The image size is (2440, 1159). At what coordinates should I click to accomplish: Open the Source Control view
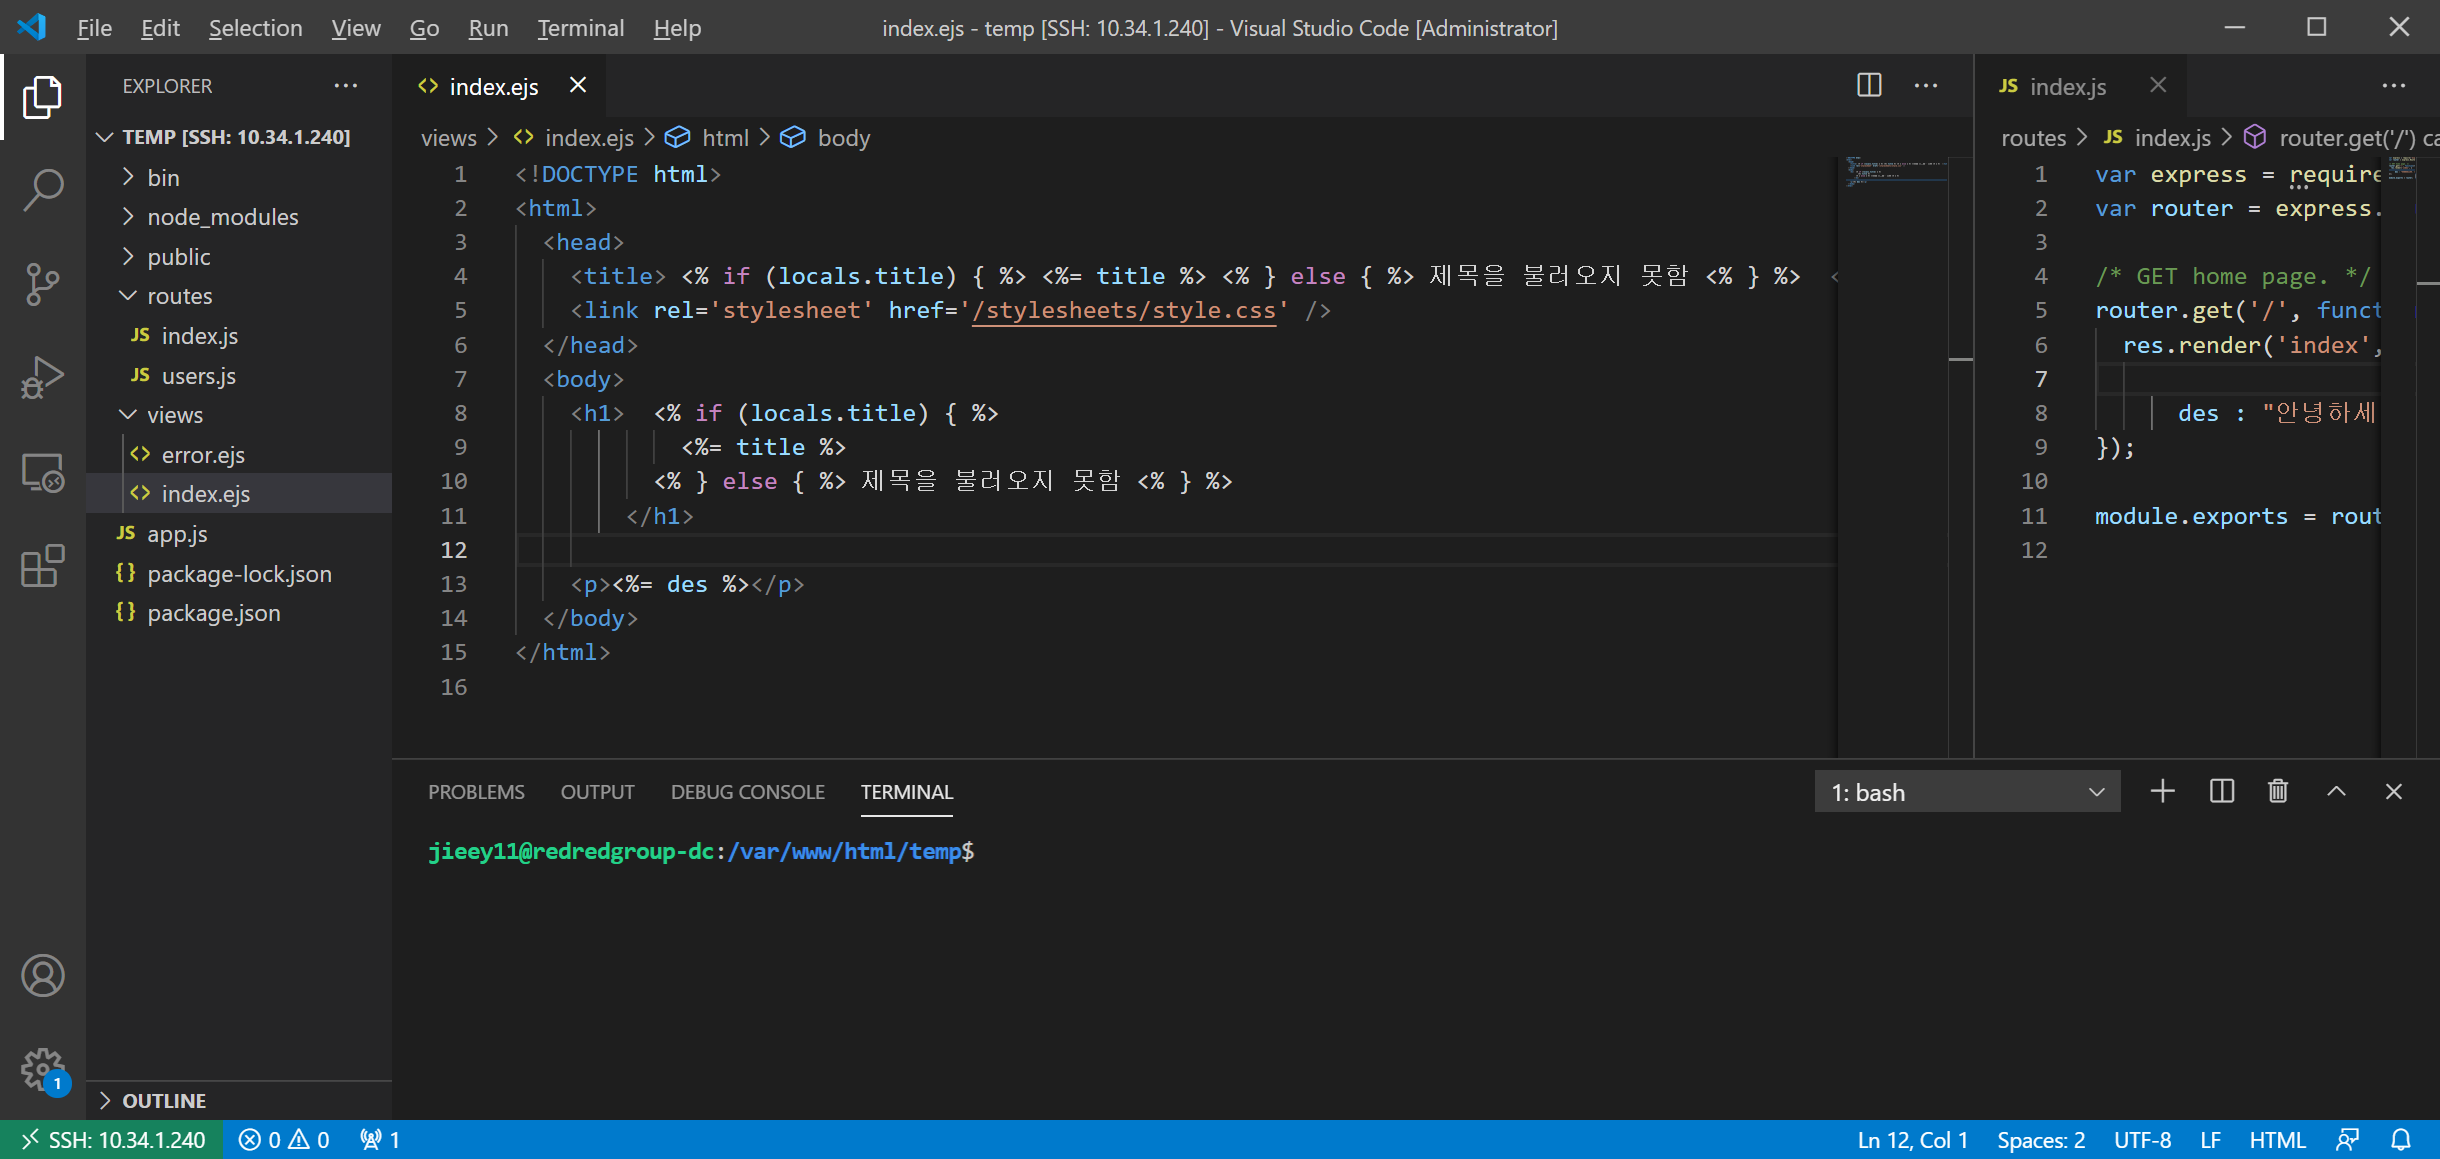pyautogui.click(x=42, y=284)
